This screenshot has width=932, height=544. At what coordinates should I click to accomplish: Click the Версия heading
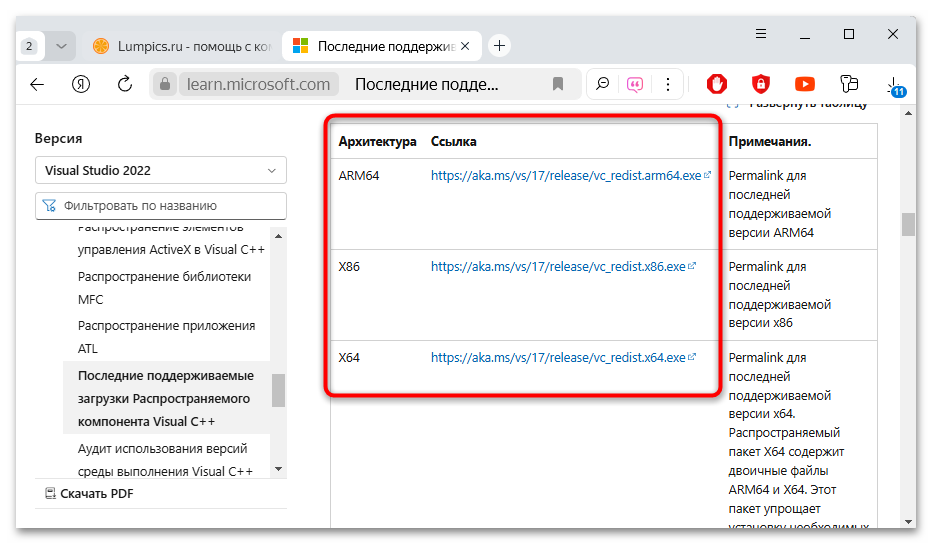point(58,138)
